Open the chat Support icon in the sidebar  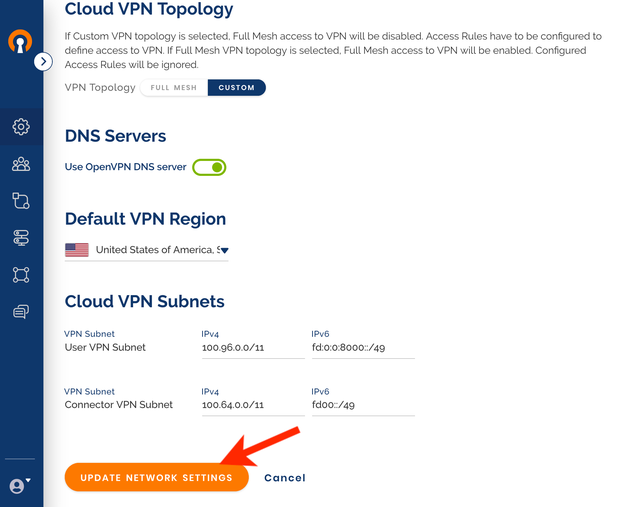click(x=21, y=312)
